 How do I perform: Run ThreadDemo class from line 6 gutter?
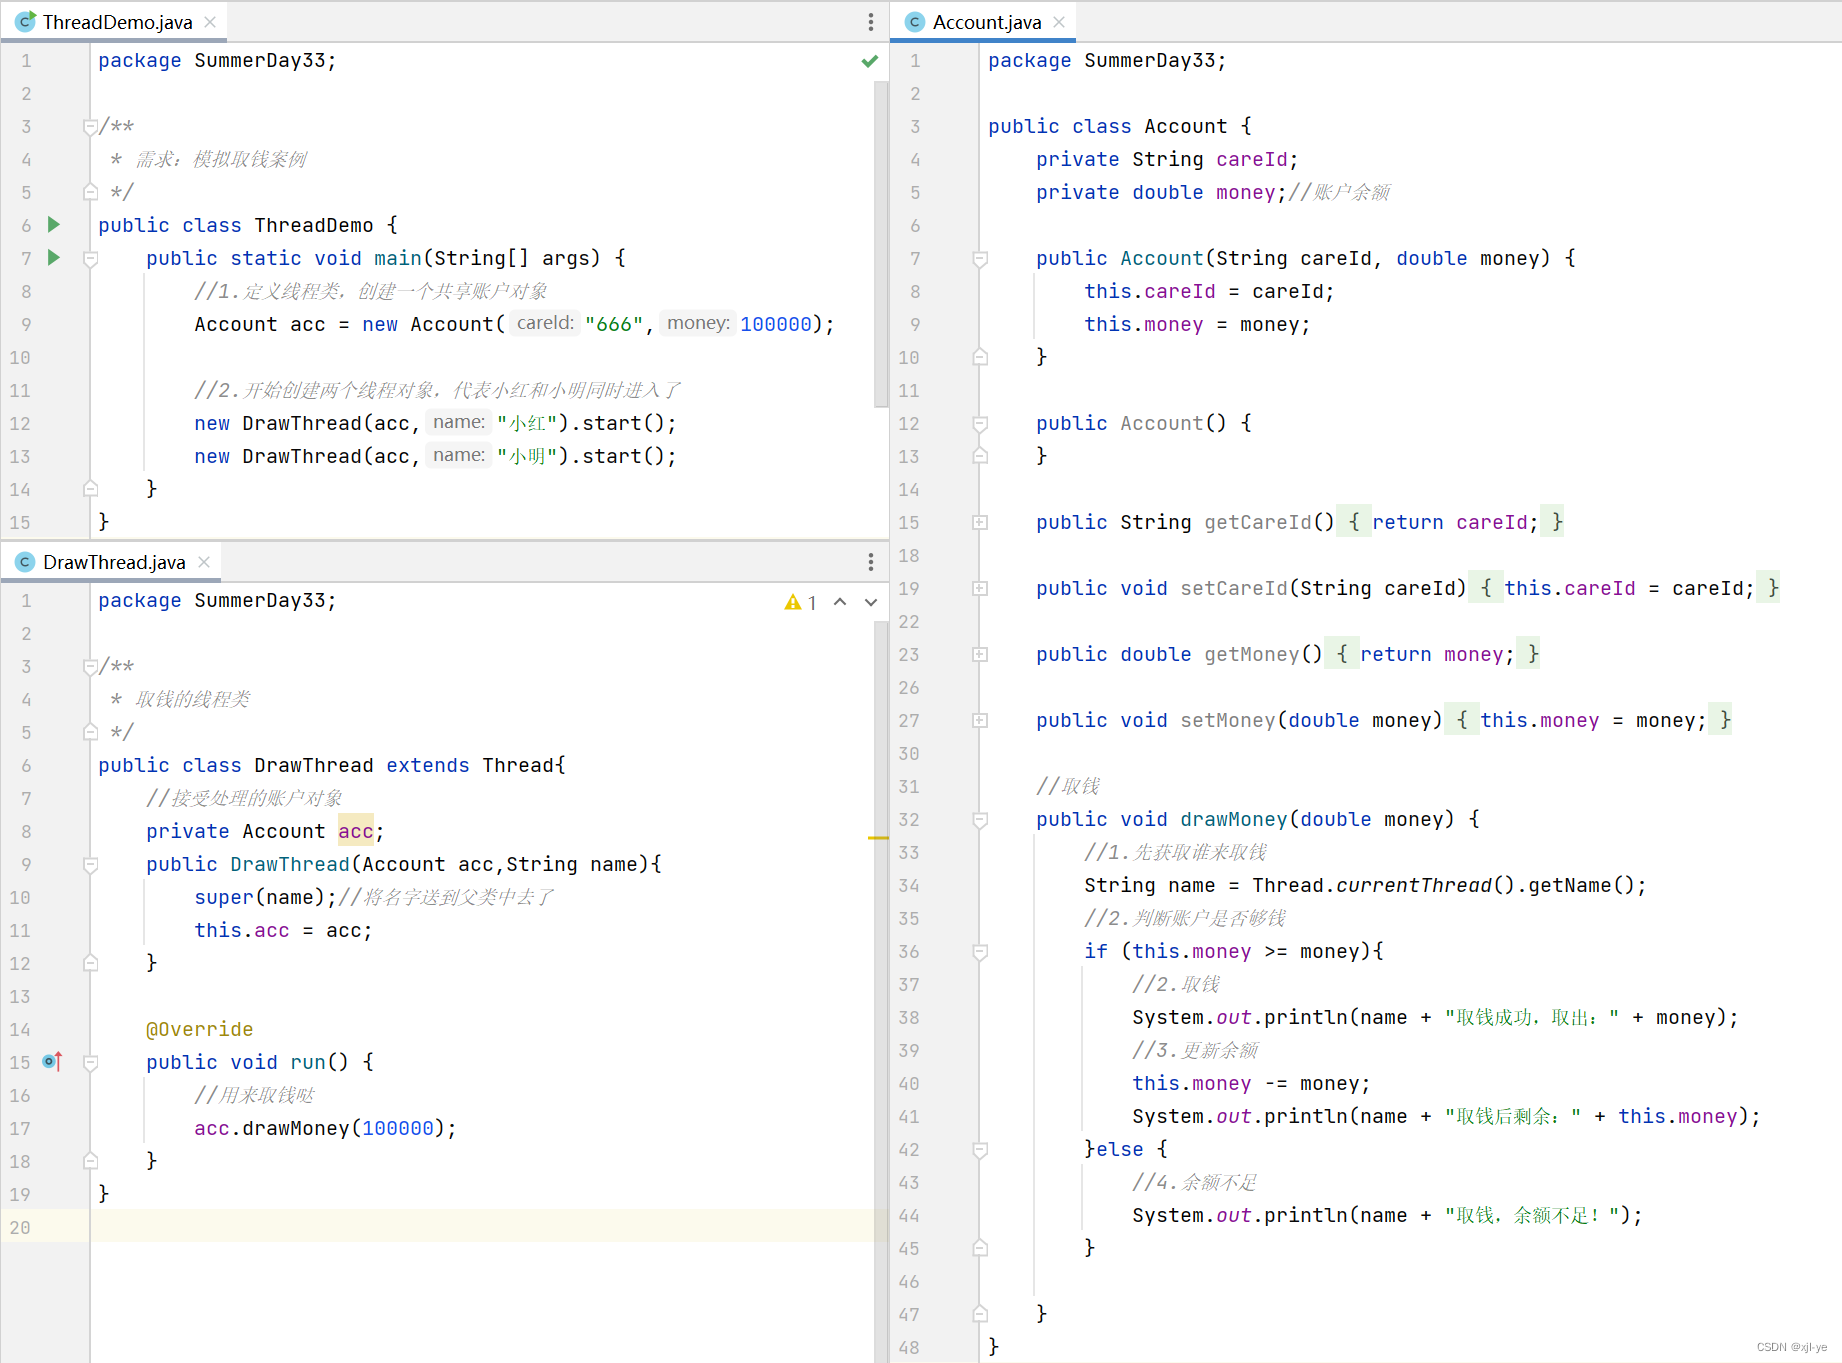(54, 225)
